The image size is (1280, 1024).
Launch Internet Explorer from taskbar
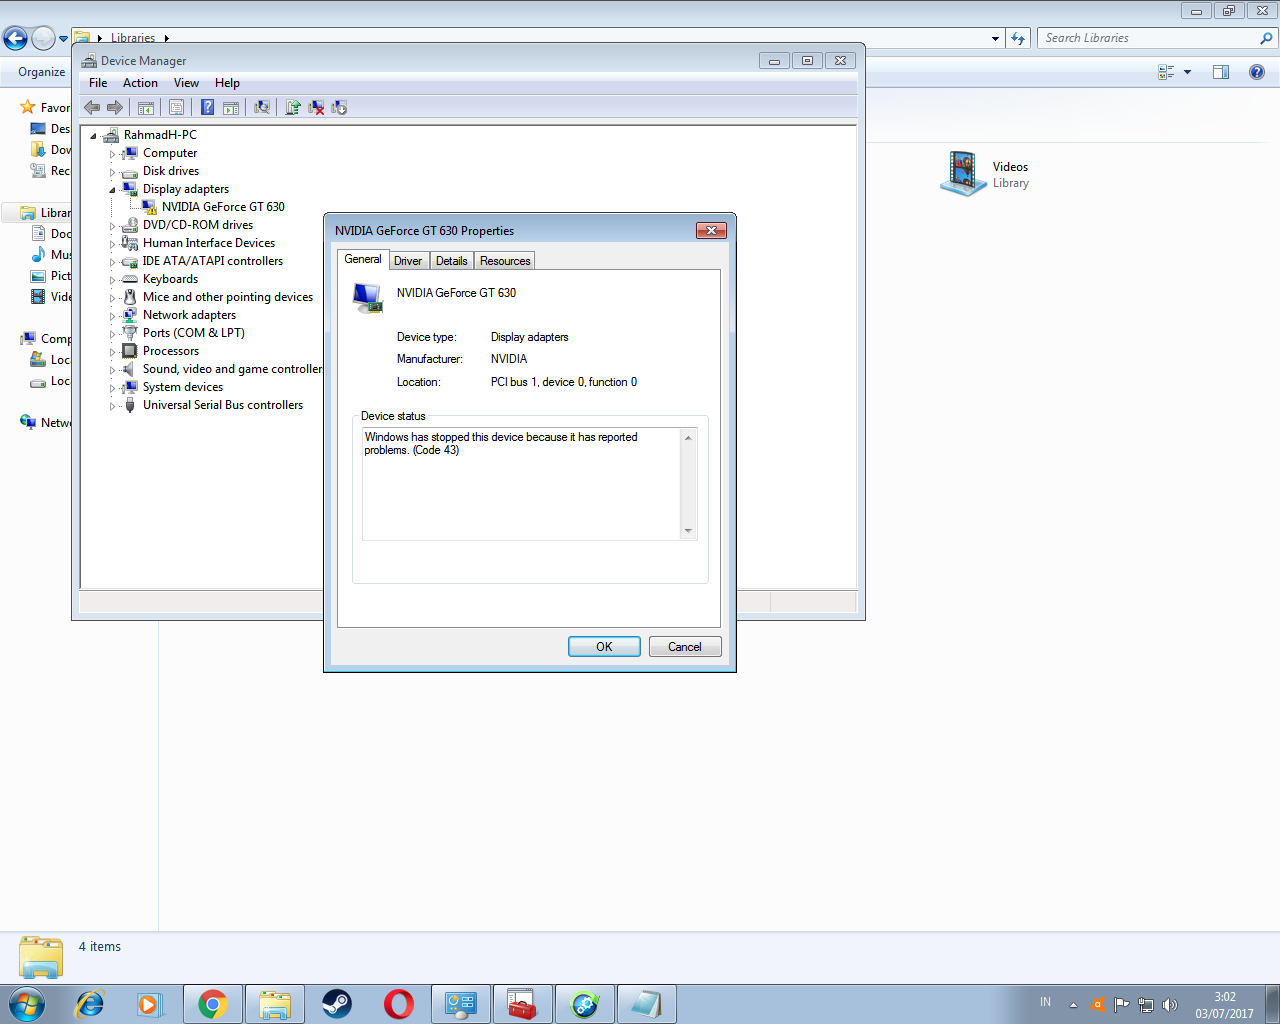90,1004
